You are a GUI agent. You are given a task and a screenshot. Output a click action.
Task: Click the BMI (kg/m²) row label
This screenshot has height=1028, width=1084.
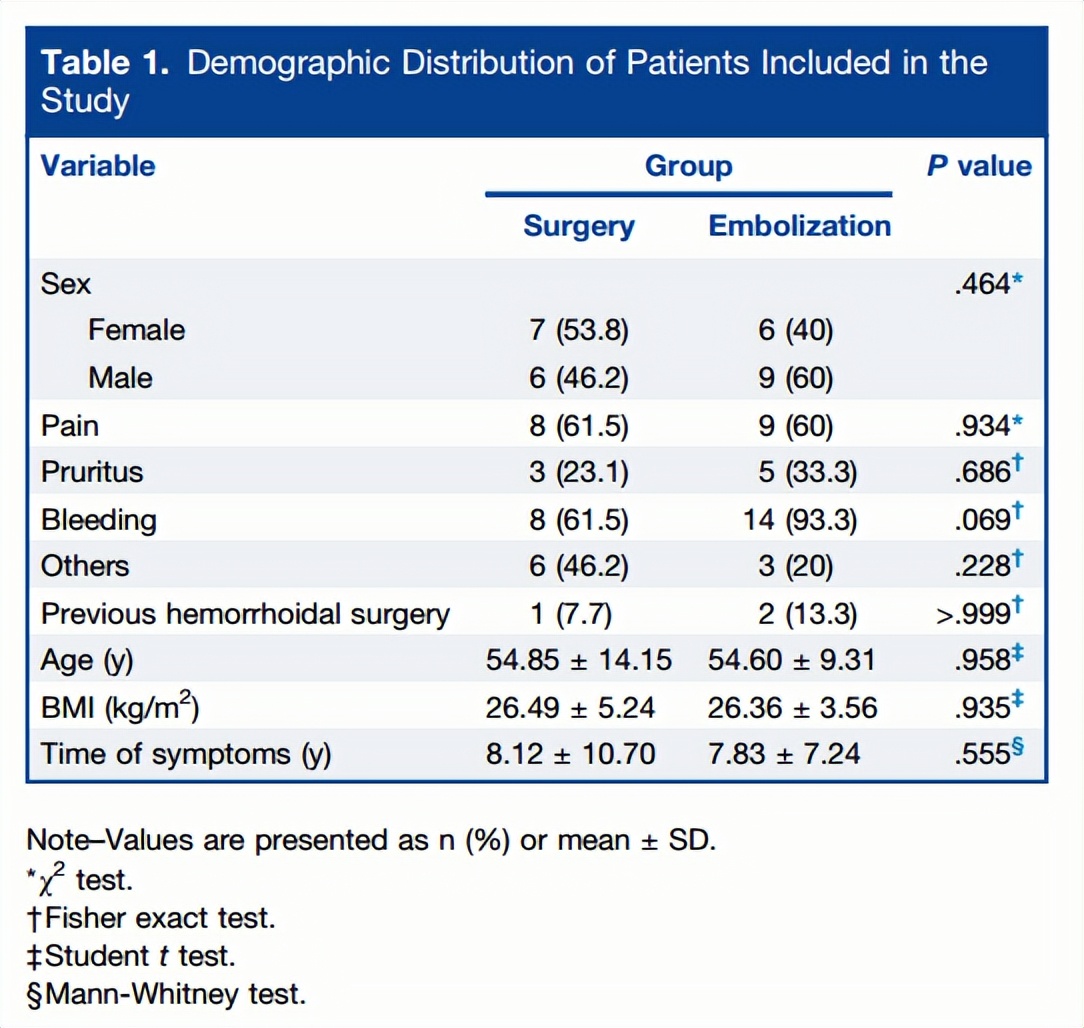click(120, 708)
